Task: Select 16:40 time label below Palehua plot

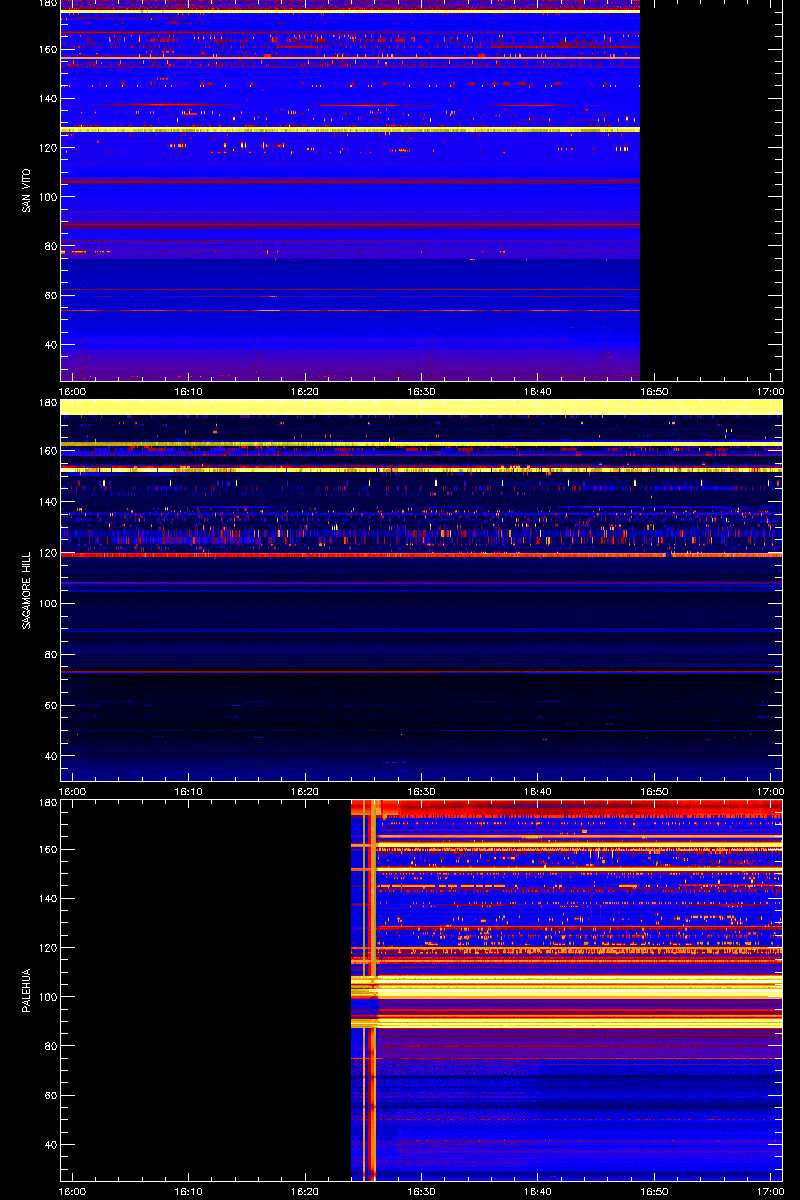Action: (538, 1192)
